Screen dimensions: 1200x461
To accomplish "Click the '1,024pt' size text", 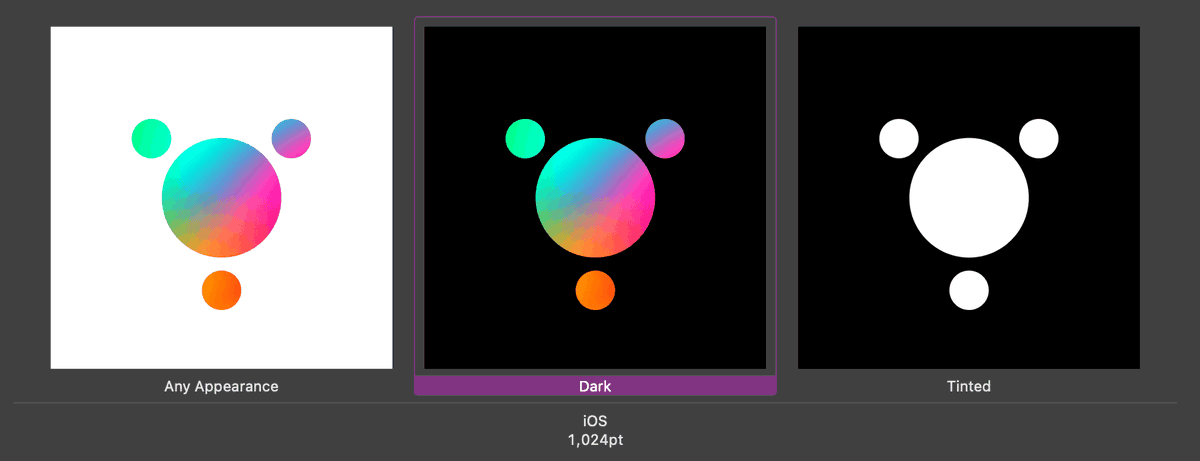I will click(595, 439).
